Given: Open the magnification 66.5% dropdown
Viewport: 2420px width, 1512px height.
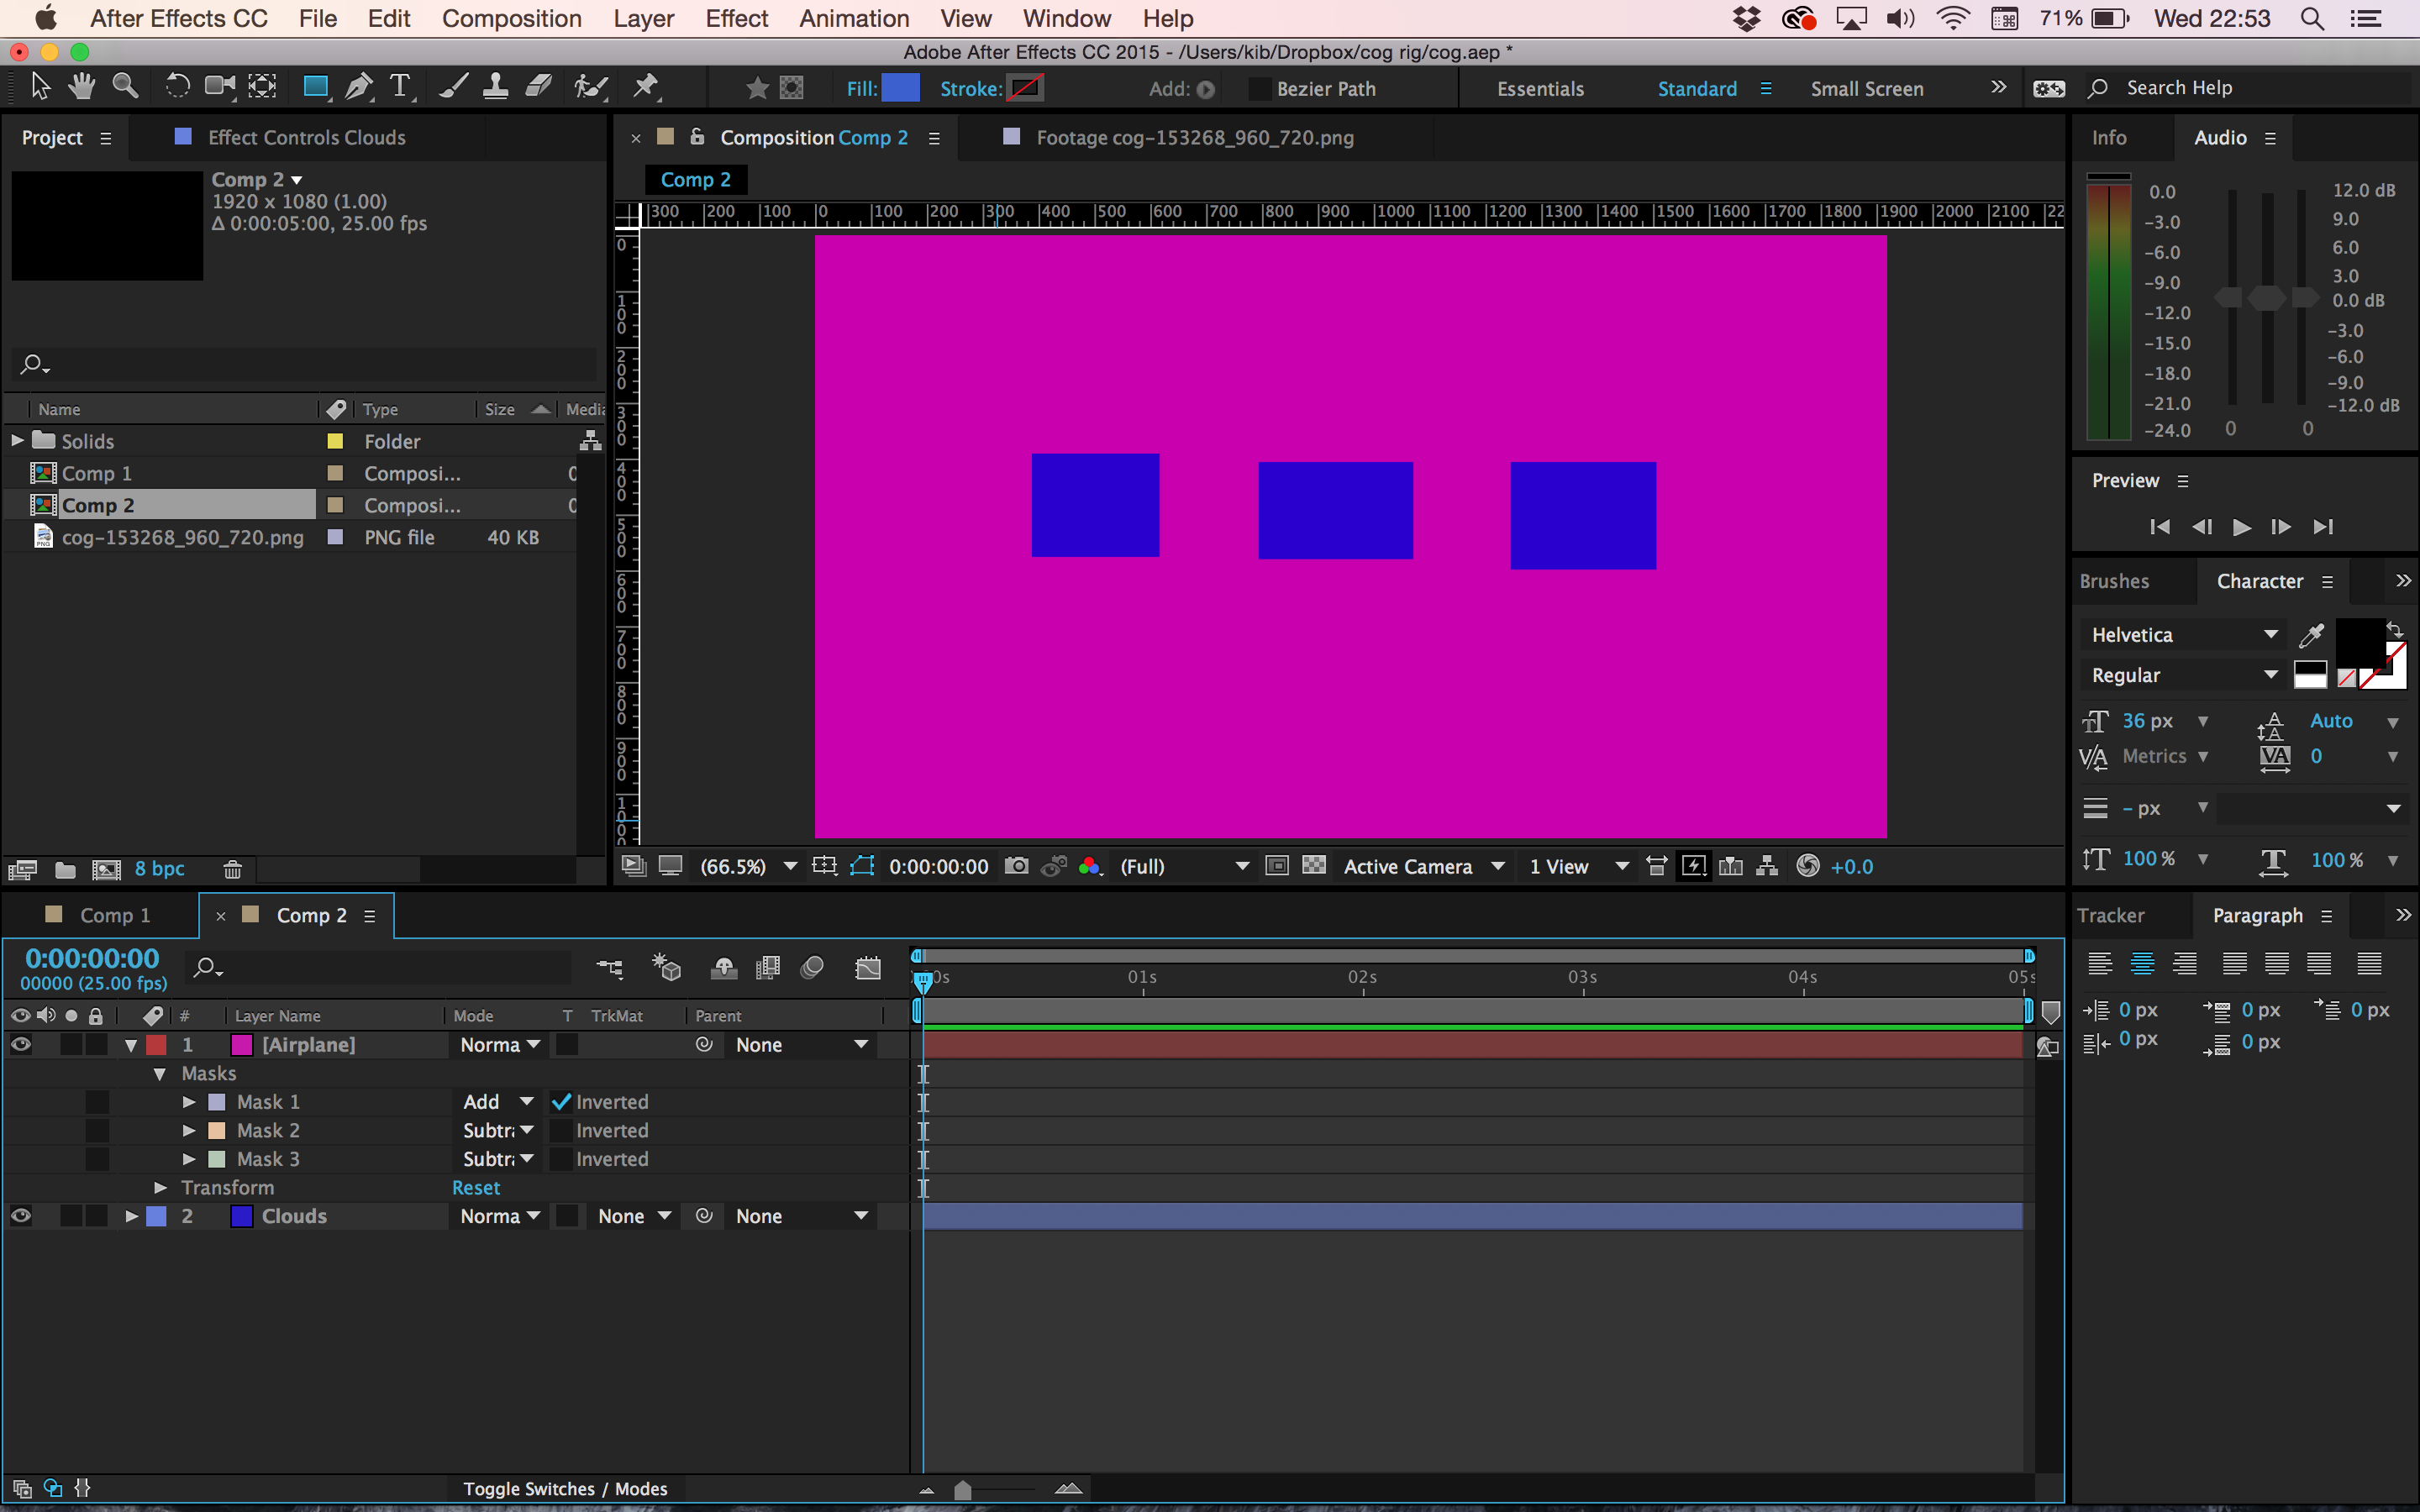Looking at the screenshot, I should [749, 866].
